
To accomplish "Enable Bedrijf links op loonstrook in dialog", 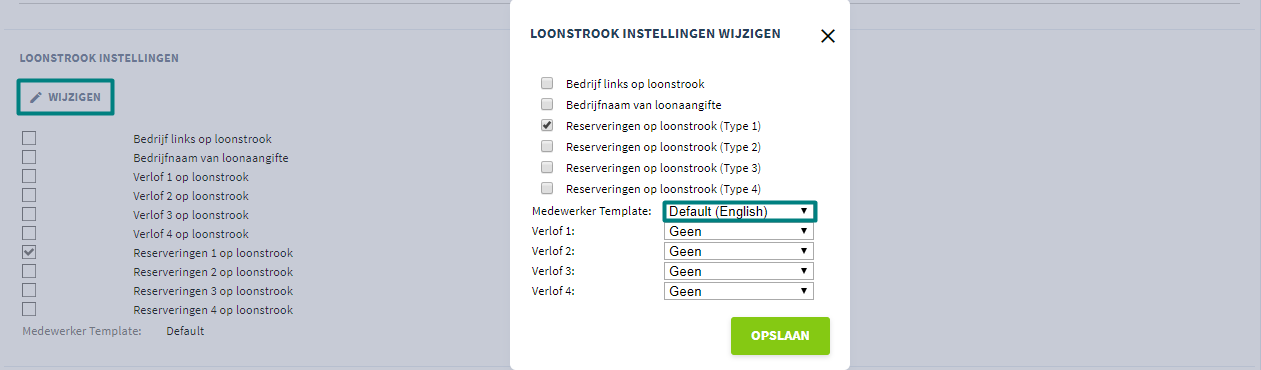I will coord(547,84).
